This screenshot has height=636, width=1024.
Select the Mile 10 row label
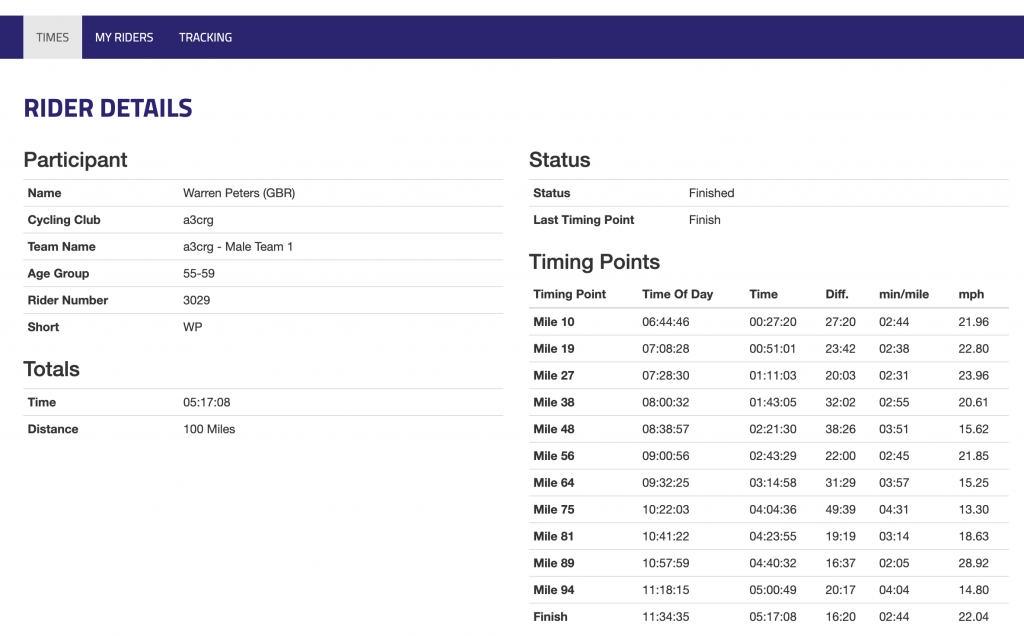click(554, 321)
